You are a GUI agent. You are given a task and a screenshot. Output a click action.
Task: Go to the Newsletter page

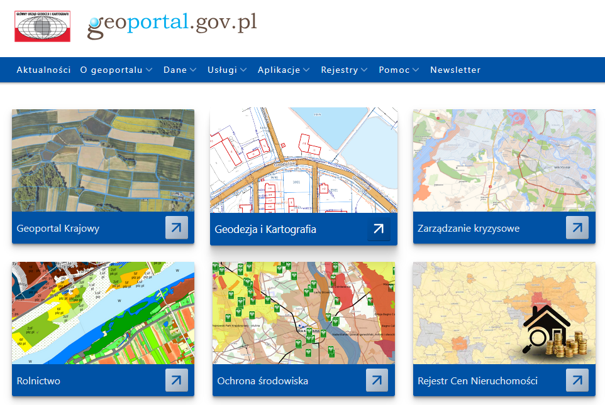(455, 70)
